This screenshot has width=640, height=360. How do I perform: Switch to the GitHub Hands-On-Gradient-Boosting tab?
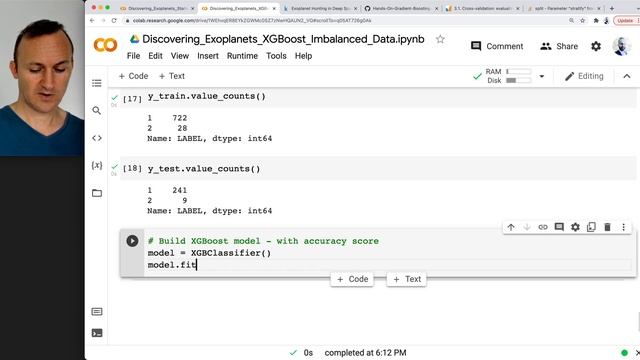(400, 8)
